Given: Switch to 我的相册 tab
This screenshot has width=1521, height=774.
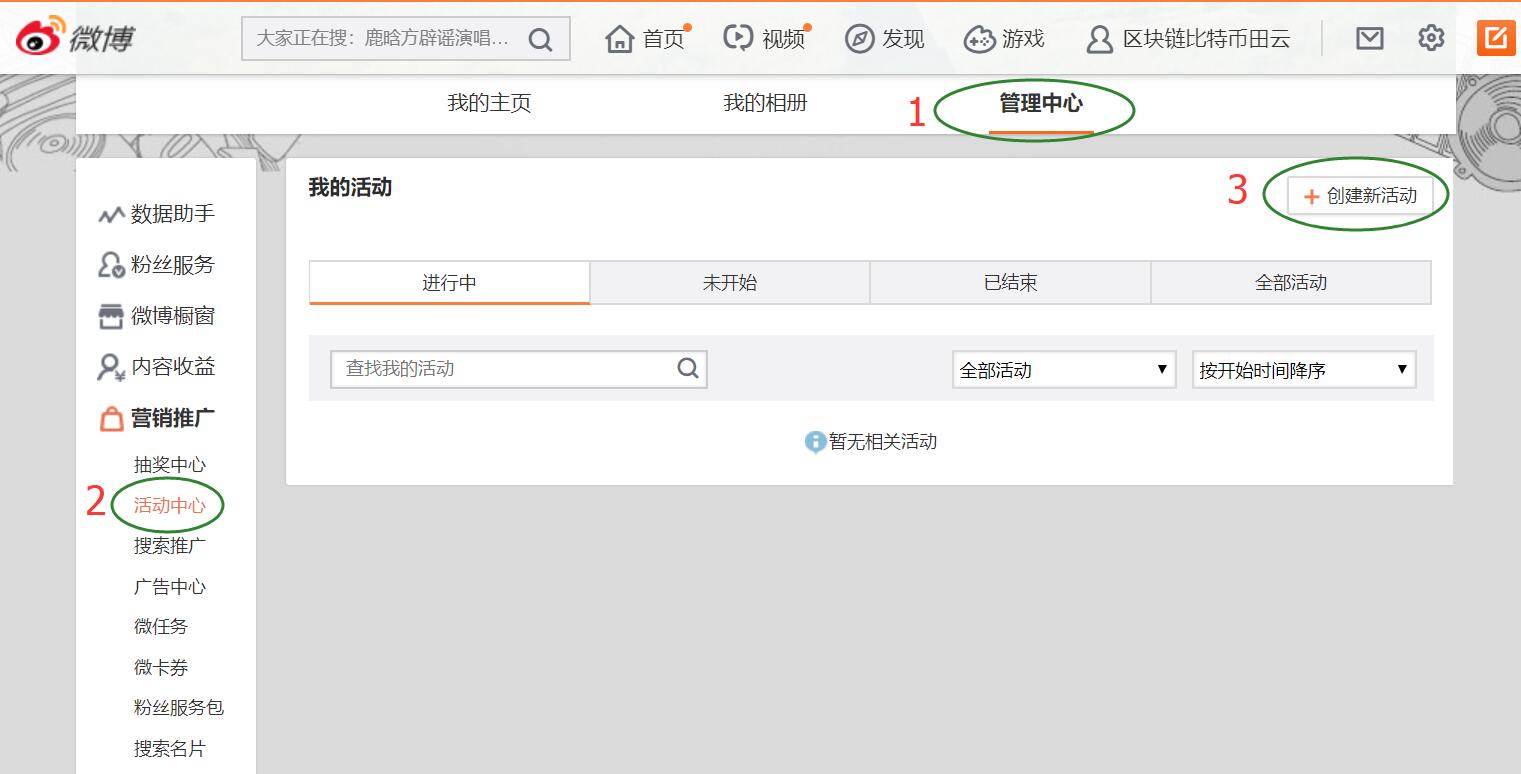Looking at the screenshot, I should point(765,103).
